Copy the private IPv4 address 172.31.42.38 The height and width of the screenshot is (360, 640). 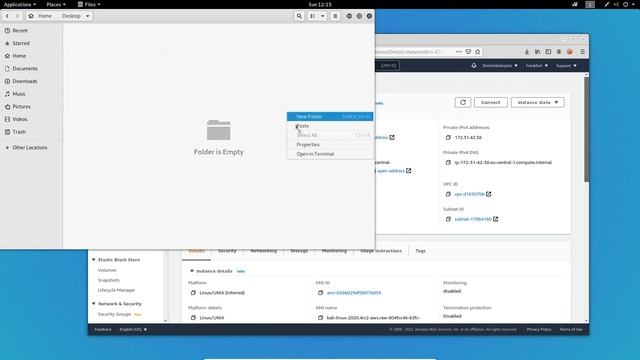pos(448,138)
